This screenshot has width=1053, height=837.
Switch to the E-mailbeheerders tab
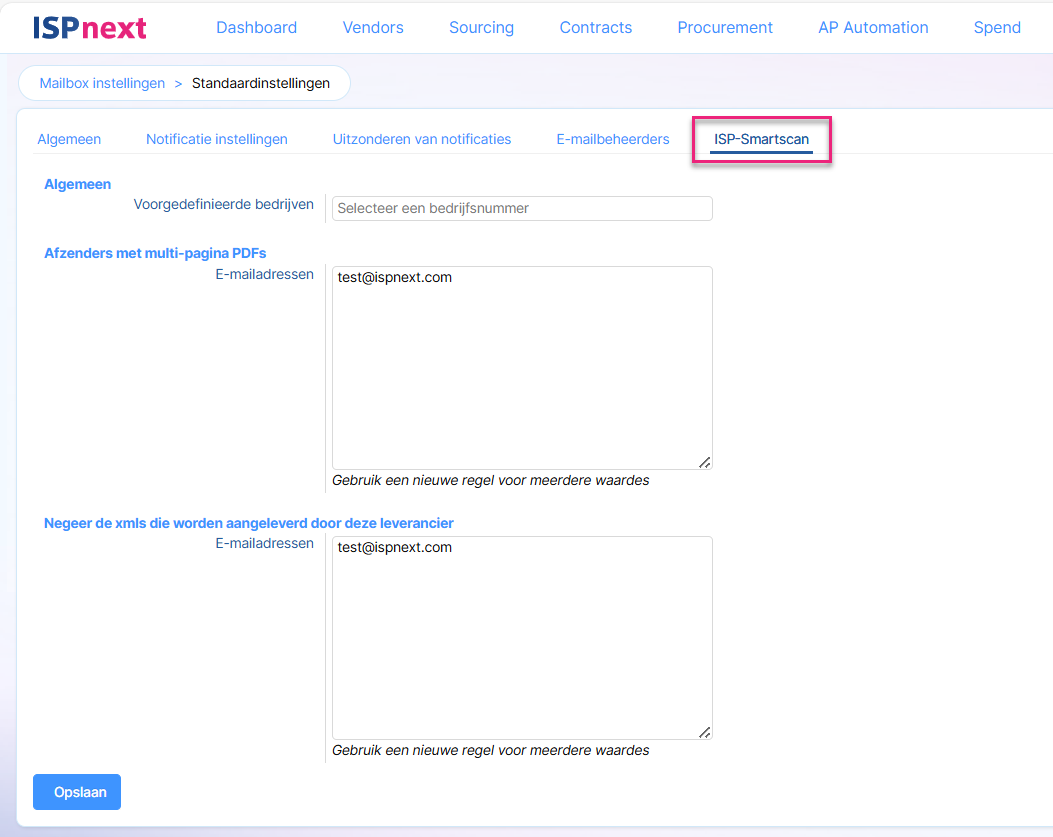[x=613, y=139]
